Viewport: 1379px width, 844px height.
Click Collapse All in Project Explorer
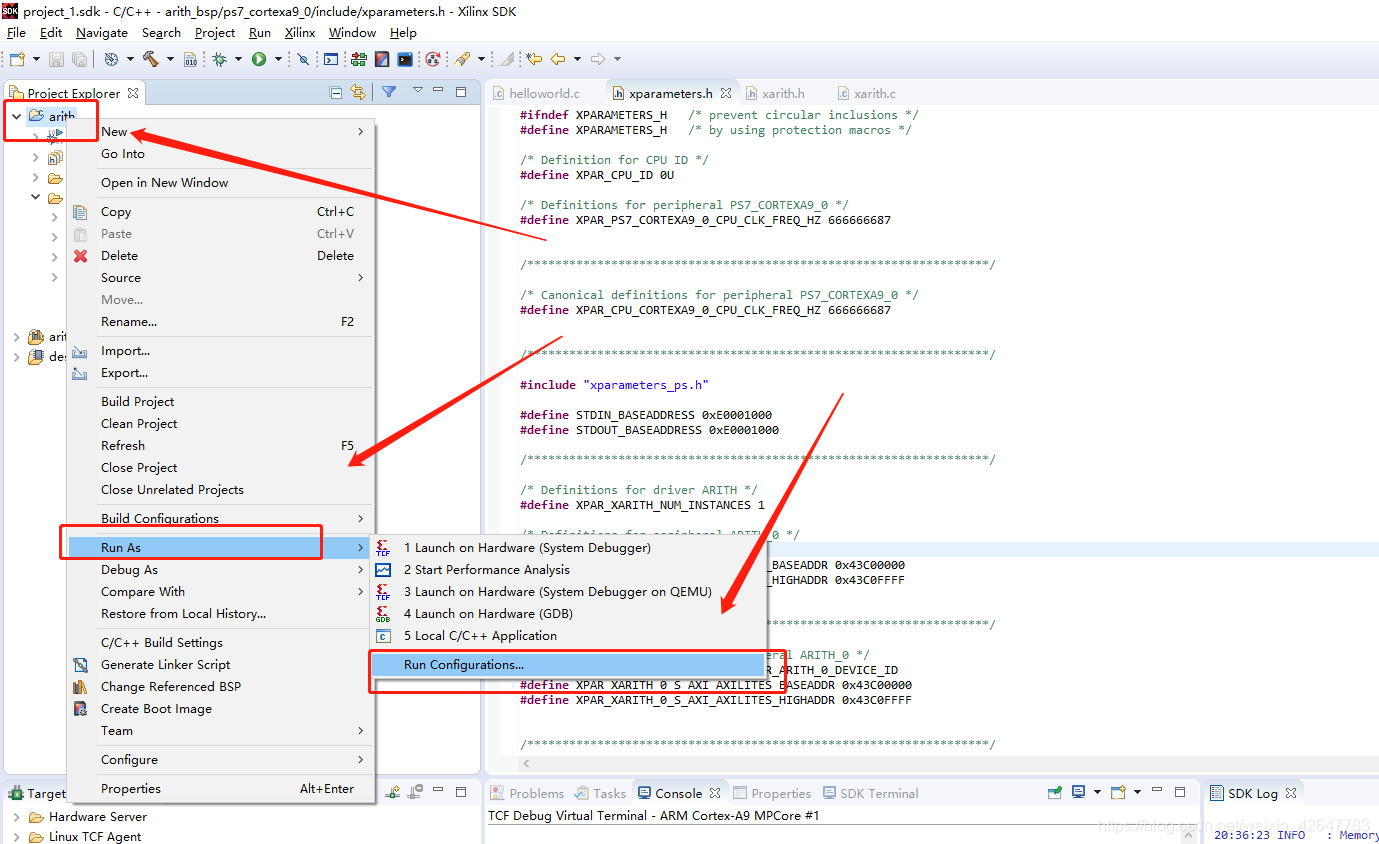(336, 92)
